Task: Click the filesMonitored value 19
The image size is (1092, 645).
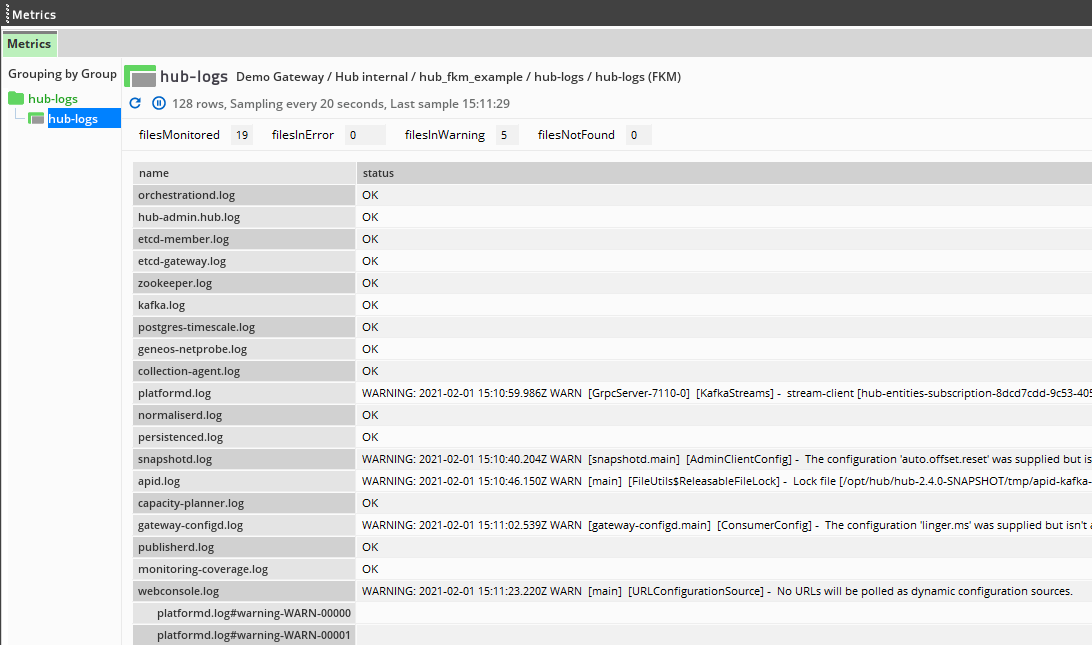Action: (241, 135)
